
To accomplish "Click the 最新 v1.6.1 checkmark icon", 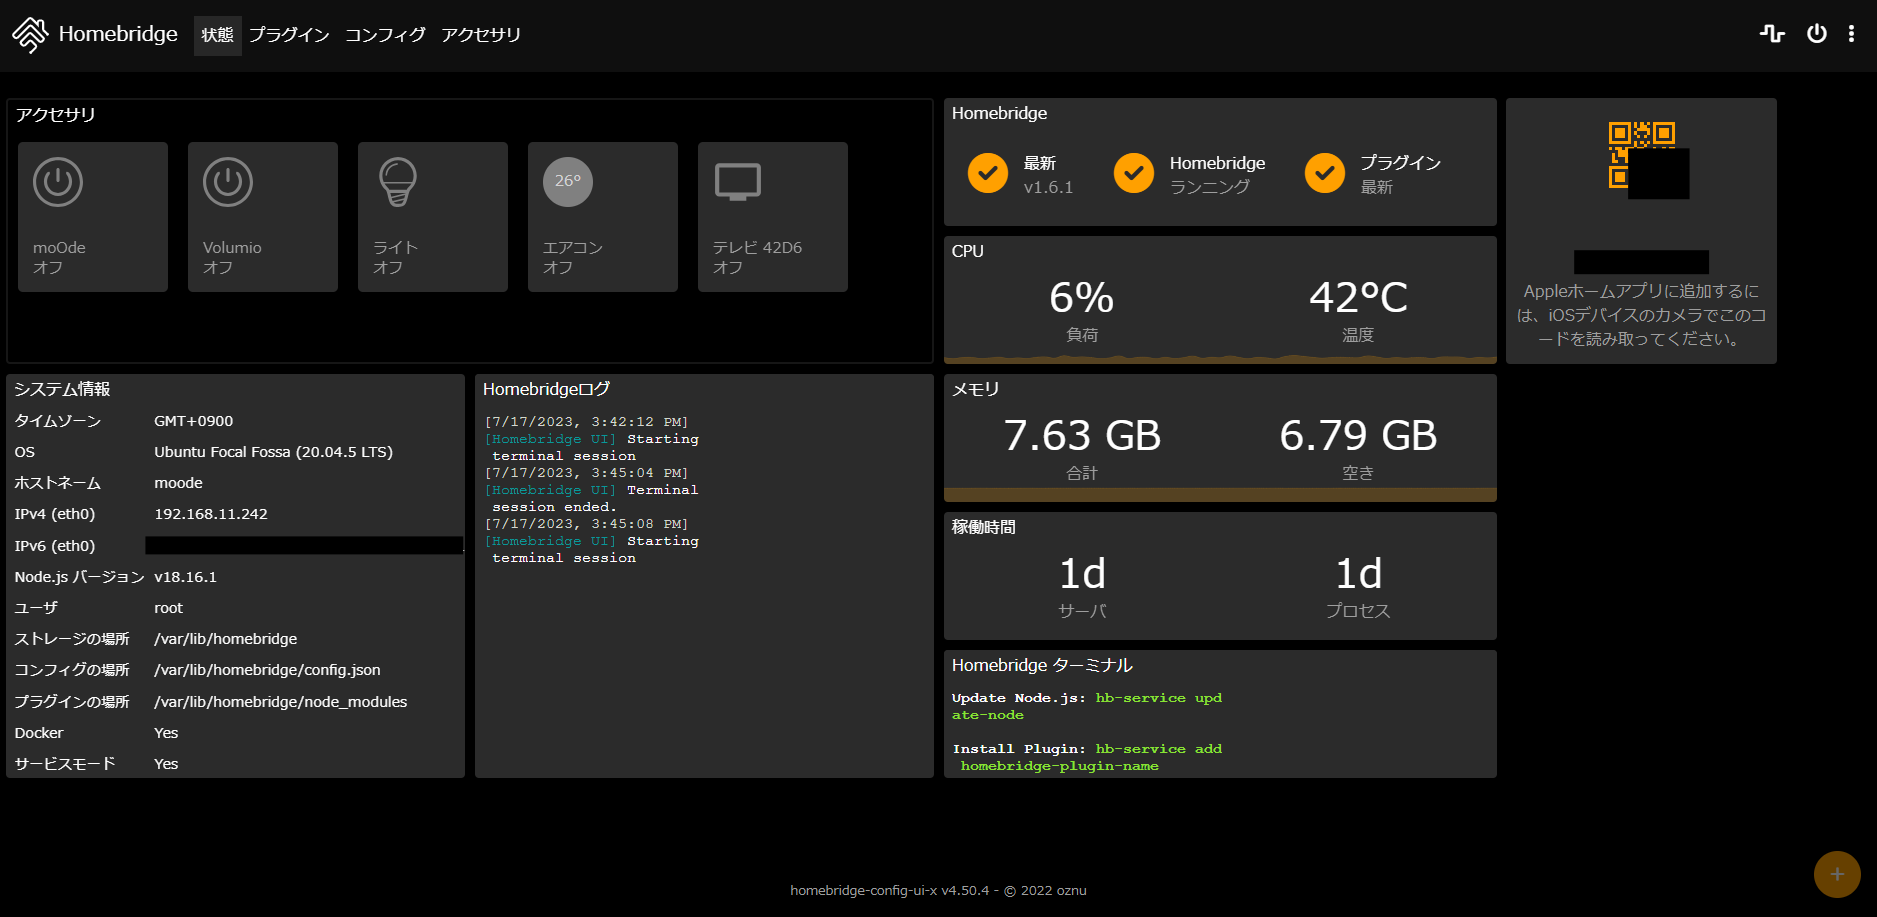I will (x=988, y=173).
